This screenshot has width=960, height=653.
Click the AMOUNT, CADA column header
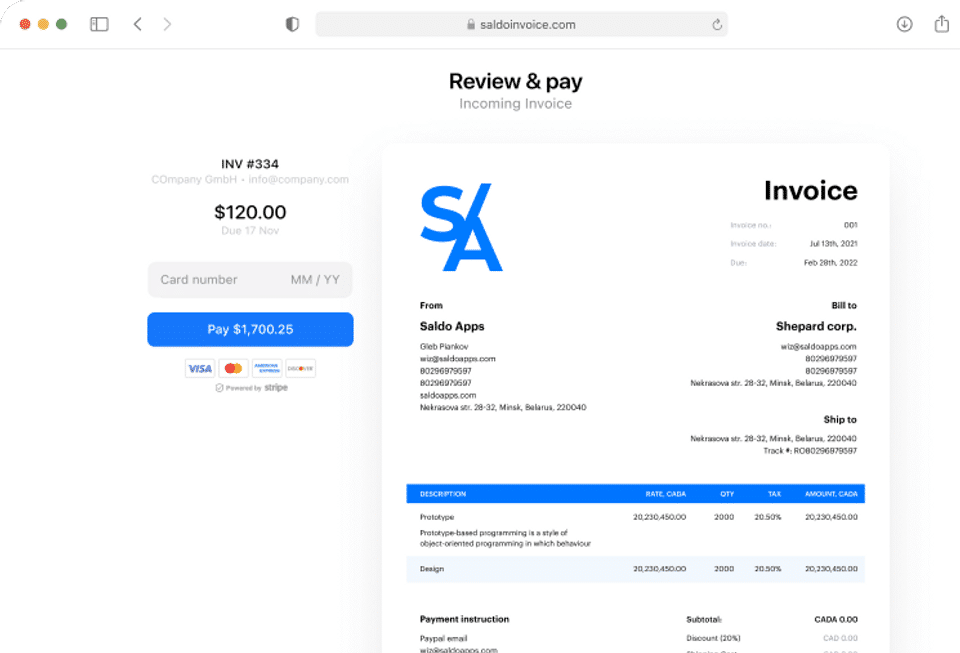pos(831,494)
